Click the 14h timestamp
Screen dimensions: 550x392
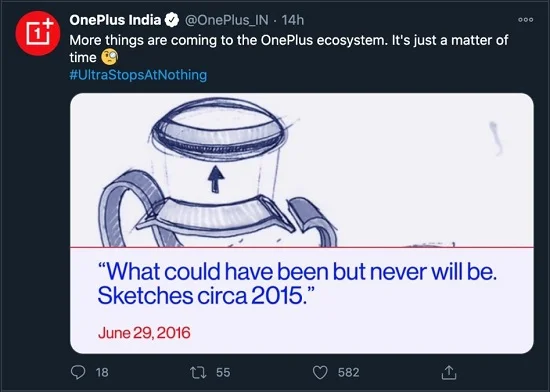pyautogui.click(x=293, y=20)
